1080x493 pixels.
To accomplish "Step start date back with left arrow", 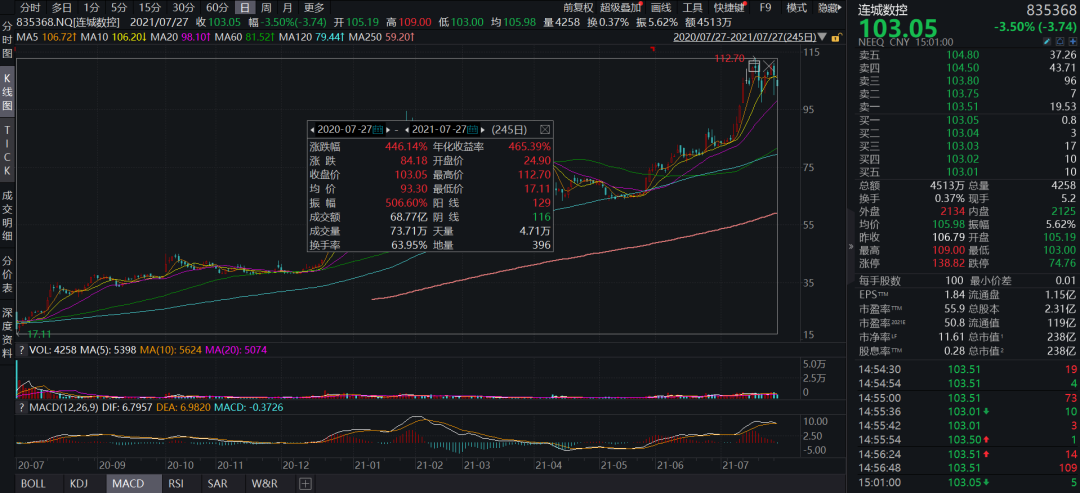I will [x=313, y=130].
